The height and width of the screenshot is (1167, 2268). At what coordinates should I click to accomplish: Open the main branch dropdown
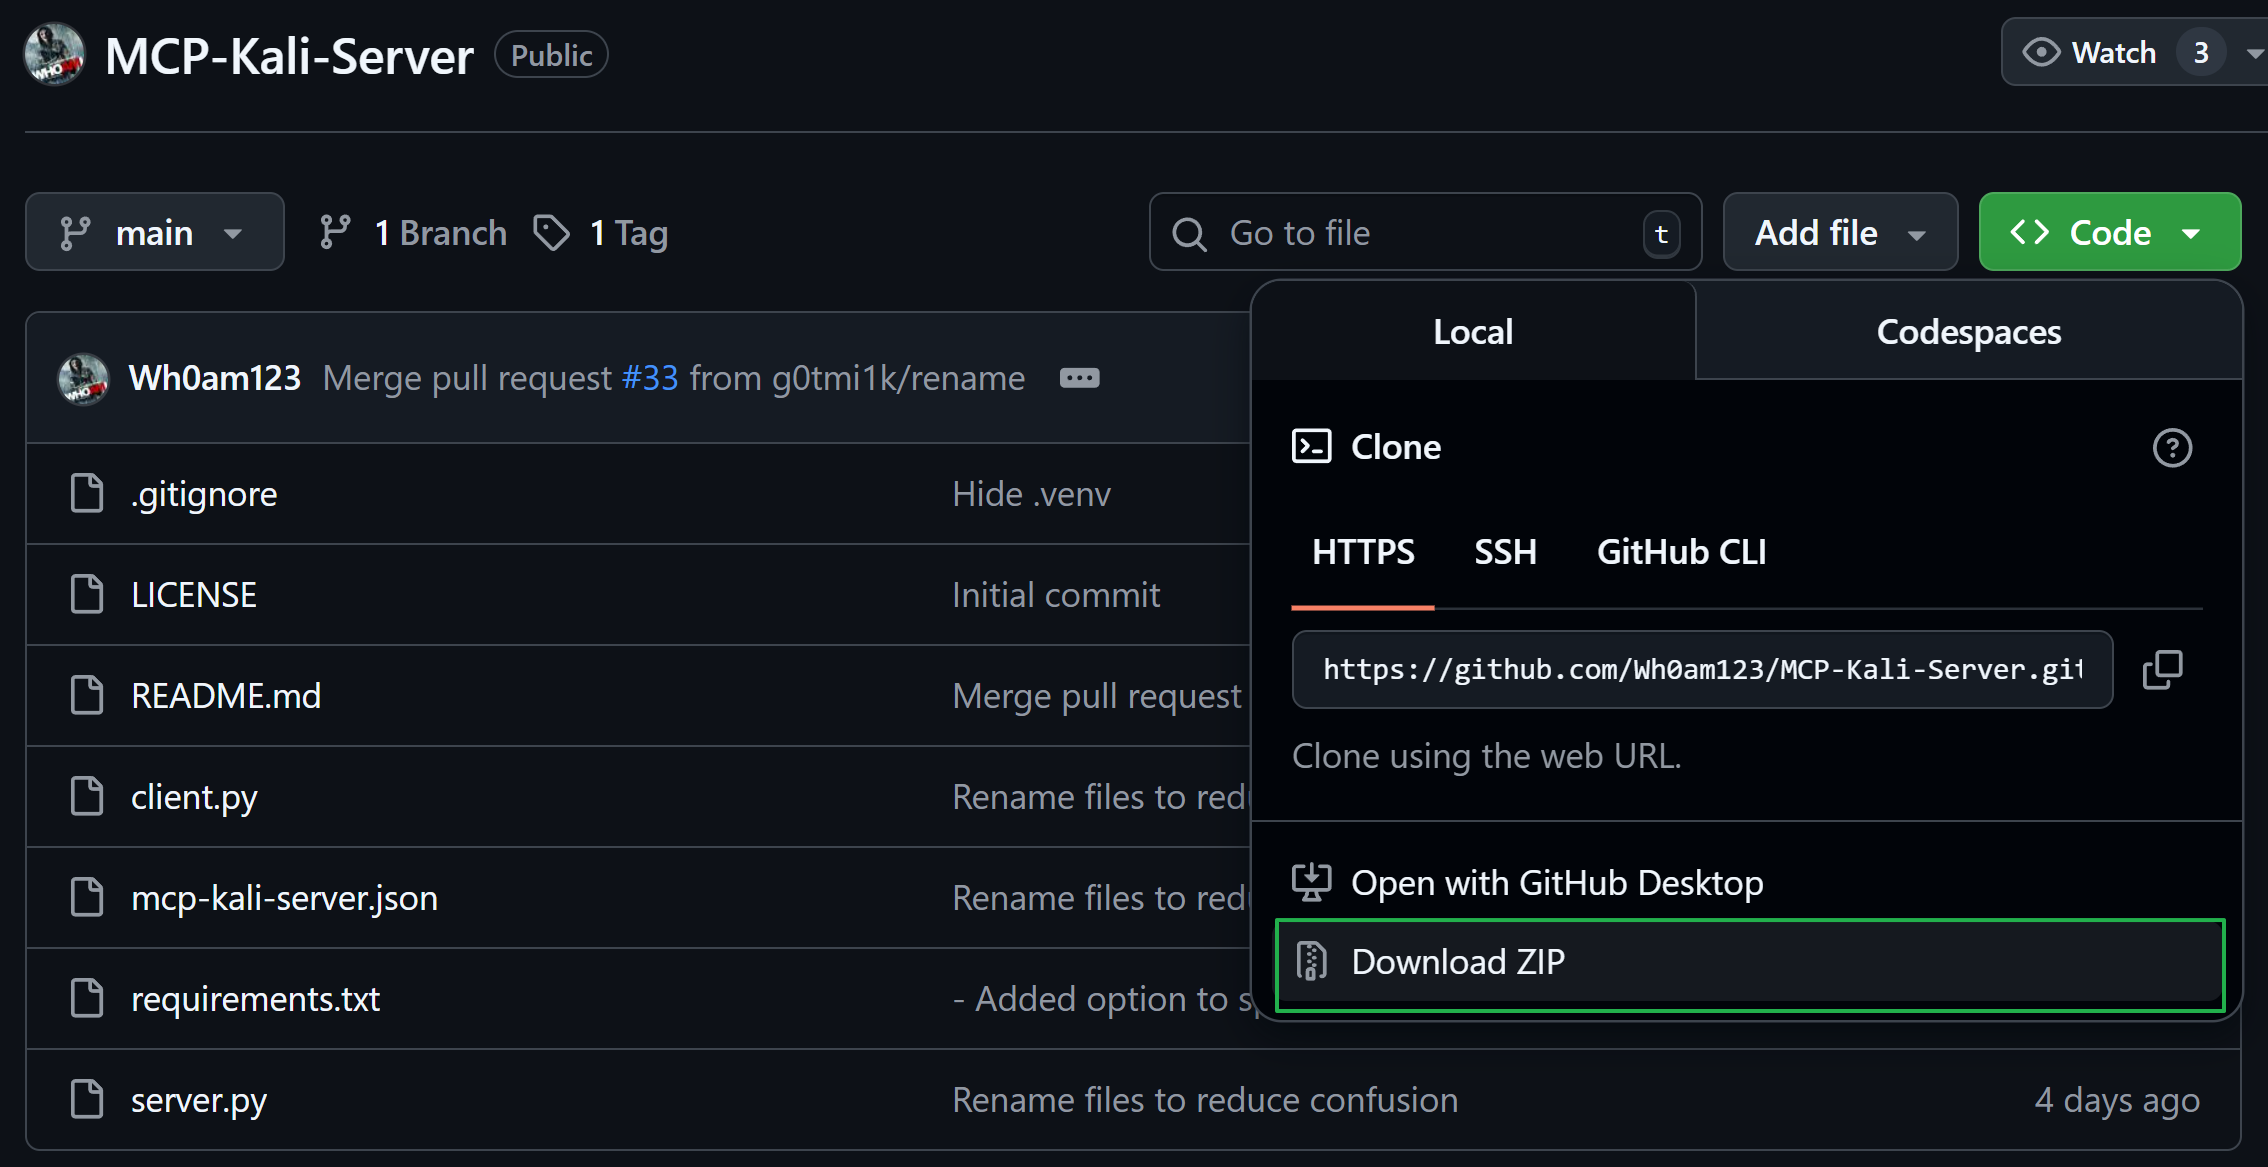154,232
